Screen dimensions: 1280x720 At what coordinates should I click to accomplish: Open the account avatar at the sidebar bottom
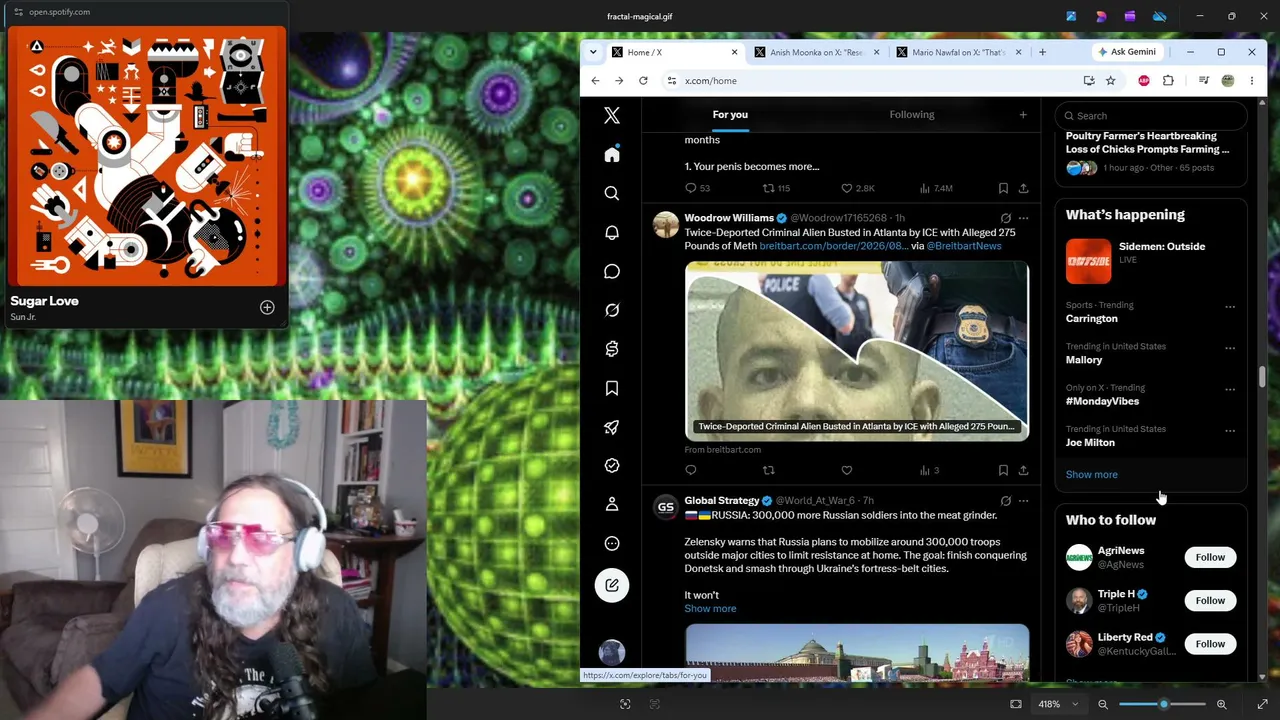[612, 652]
